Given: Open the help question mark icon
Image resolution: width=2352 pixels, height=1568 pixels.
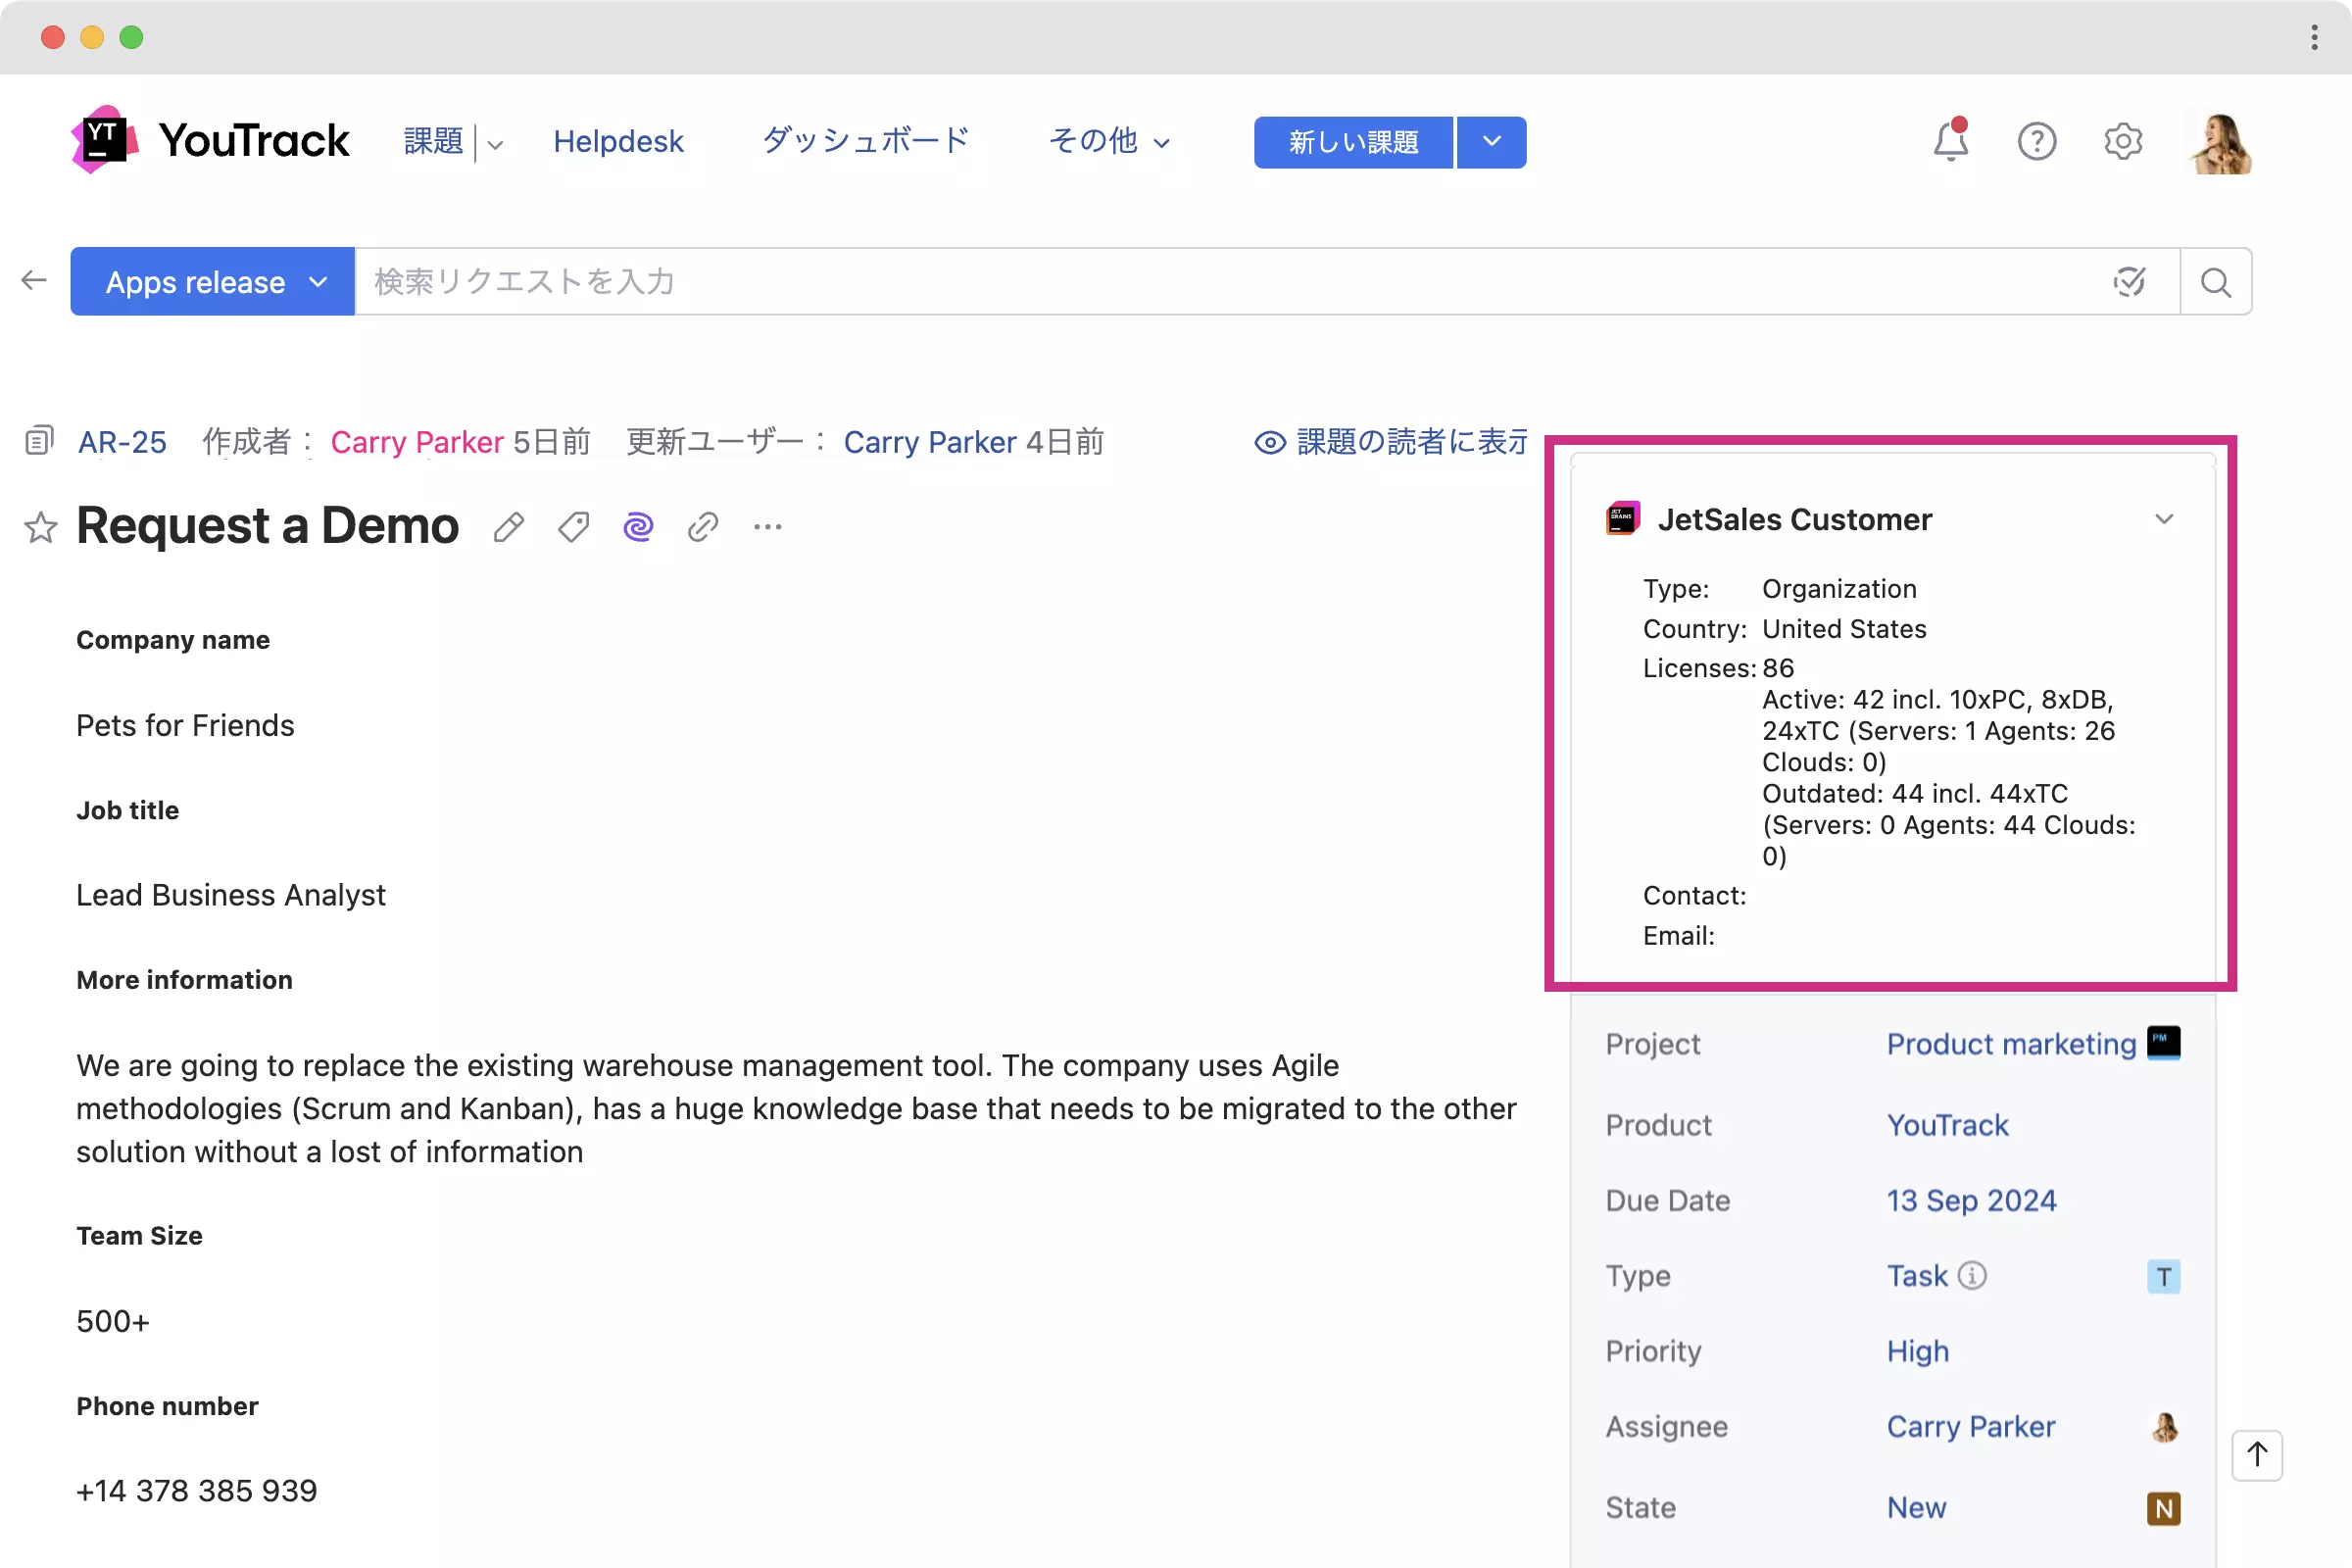Looking at the screenshot, I should (x=2036, y=141).
